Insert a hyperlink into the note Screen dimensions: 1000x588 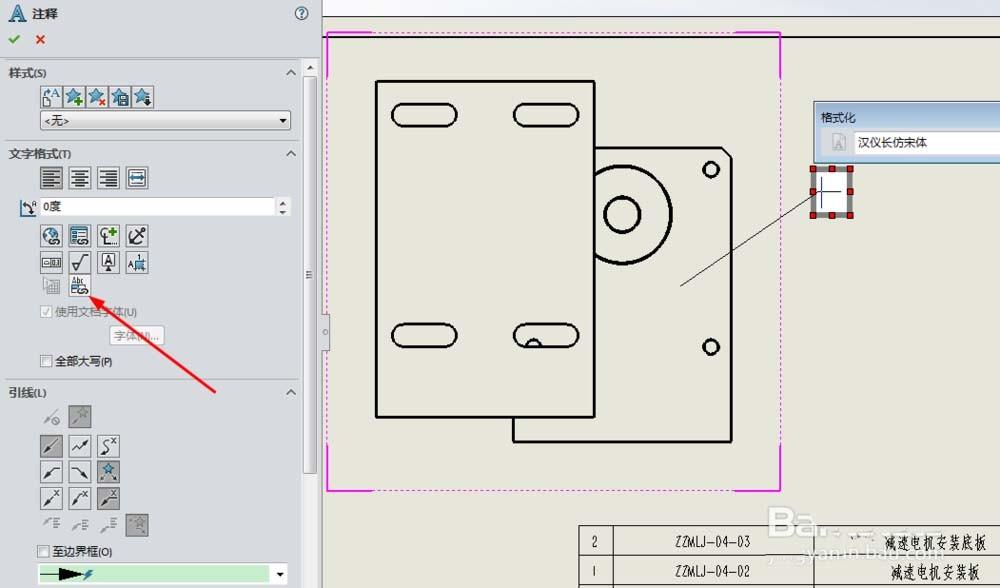point(51,235)
